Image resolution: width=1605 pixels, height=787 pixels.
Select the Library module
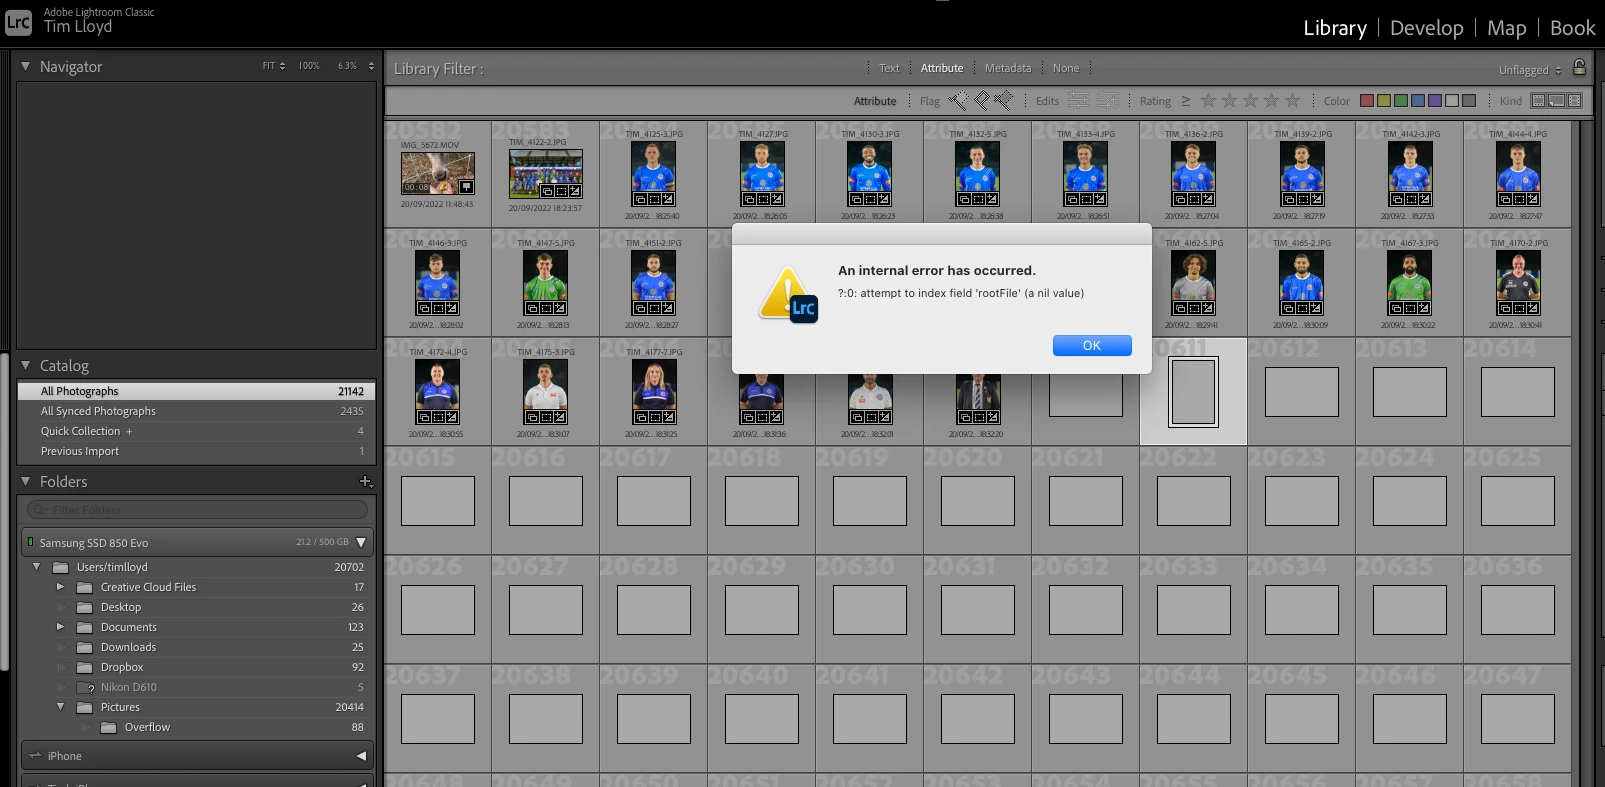(x=1335, y=28)
